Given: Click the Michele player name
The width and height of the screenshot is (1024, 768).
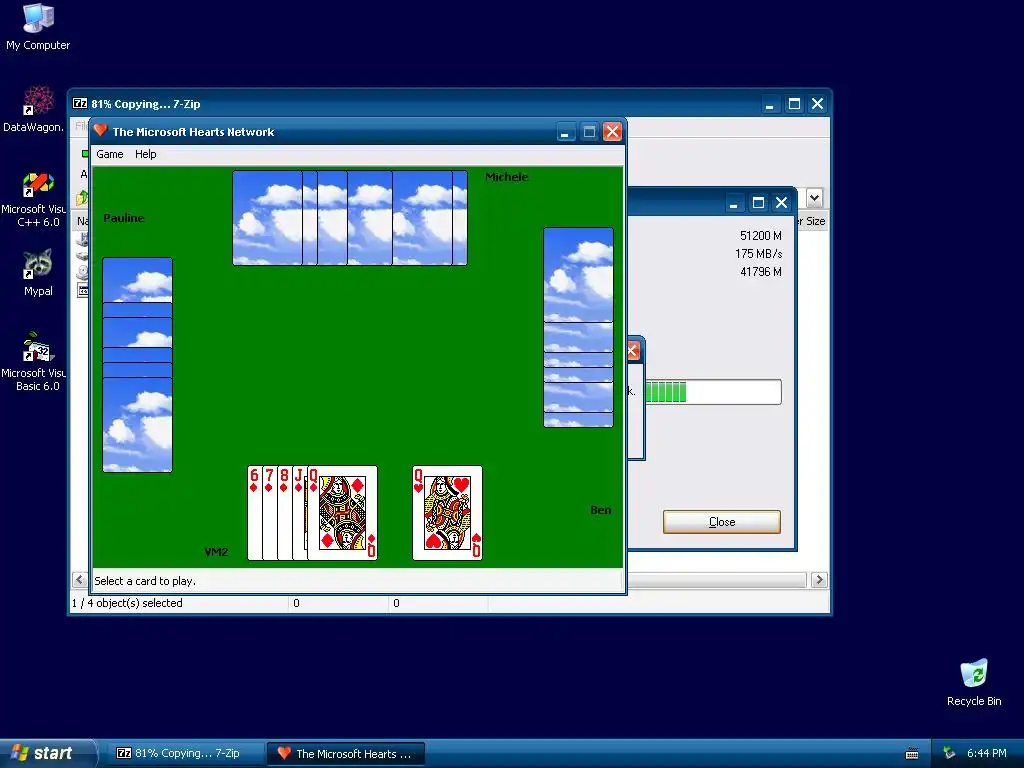Looking at the screenshot, I should (x=507, y=177).
